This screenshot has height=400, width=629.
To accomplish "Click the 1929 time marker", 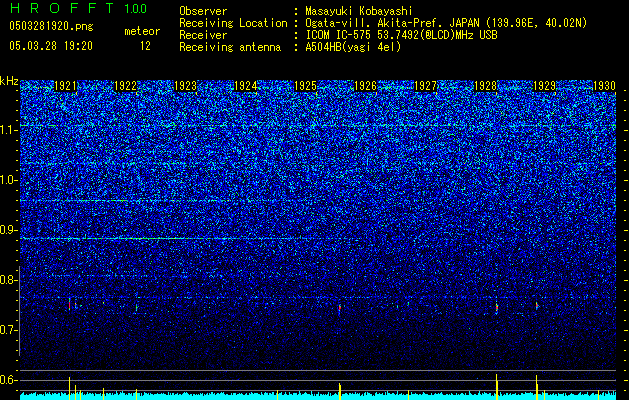I will (544, 86).
